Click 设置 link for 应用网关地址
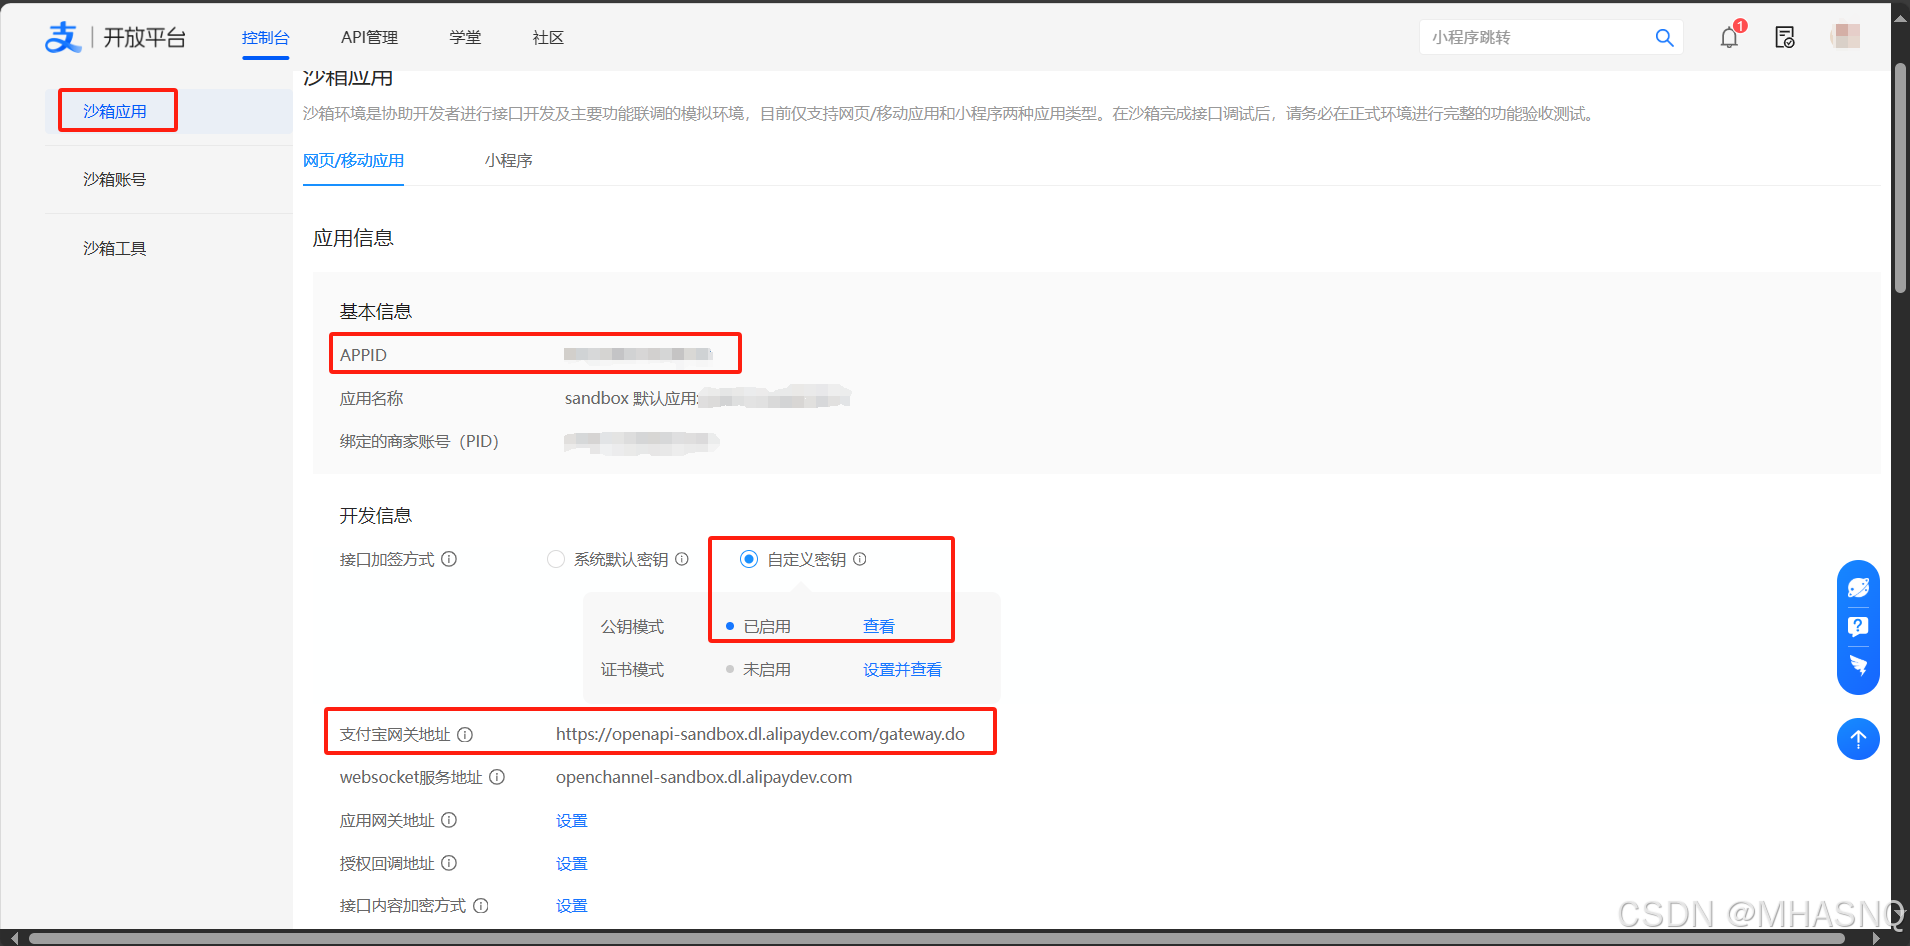 (x=572, y=820)
